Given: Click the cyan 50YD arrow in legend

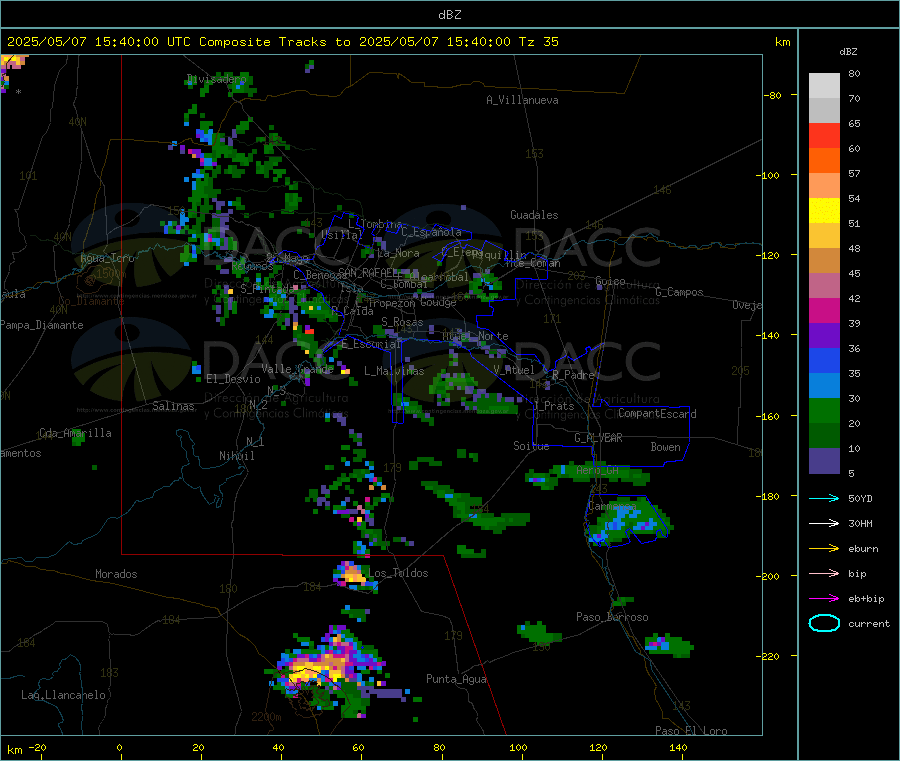Looking at the screenshot, I should 824,498.
